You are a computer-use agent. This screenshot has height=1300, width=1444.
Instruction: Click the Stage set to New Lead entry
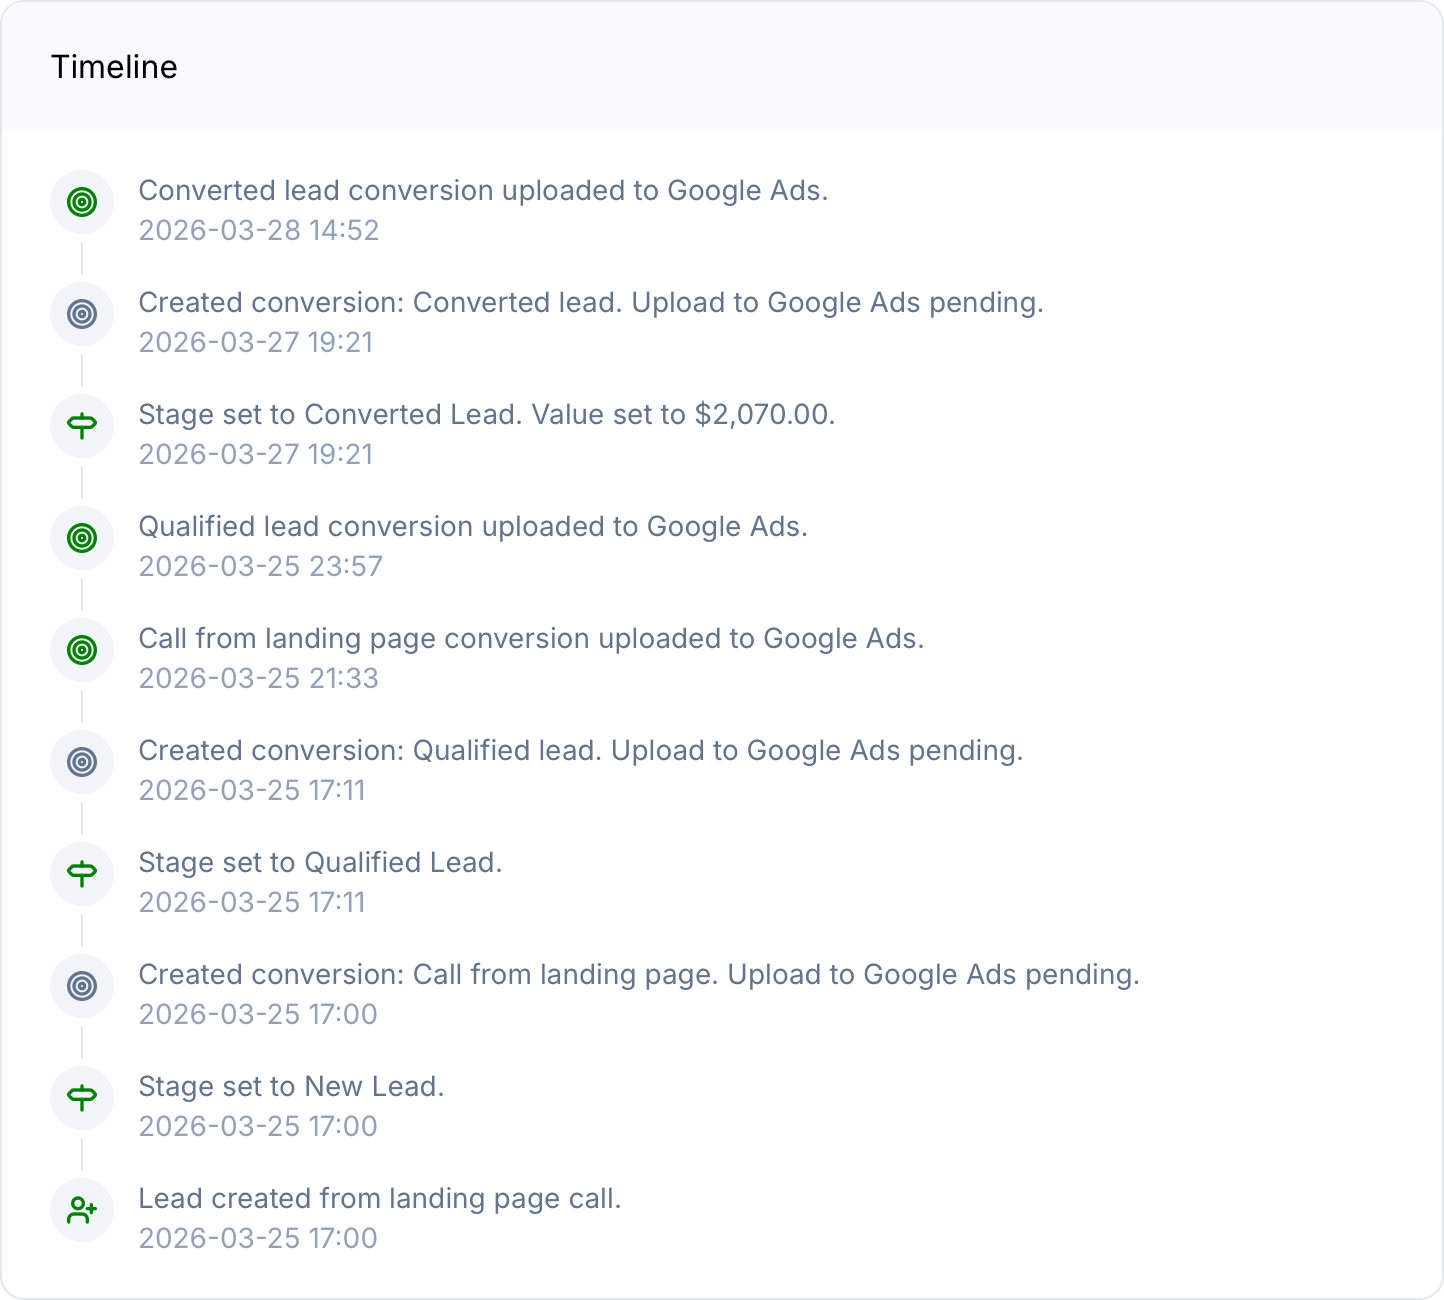point(291,1086)
